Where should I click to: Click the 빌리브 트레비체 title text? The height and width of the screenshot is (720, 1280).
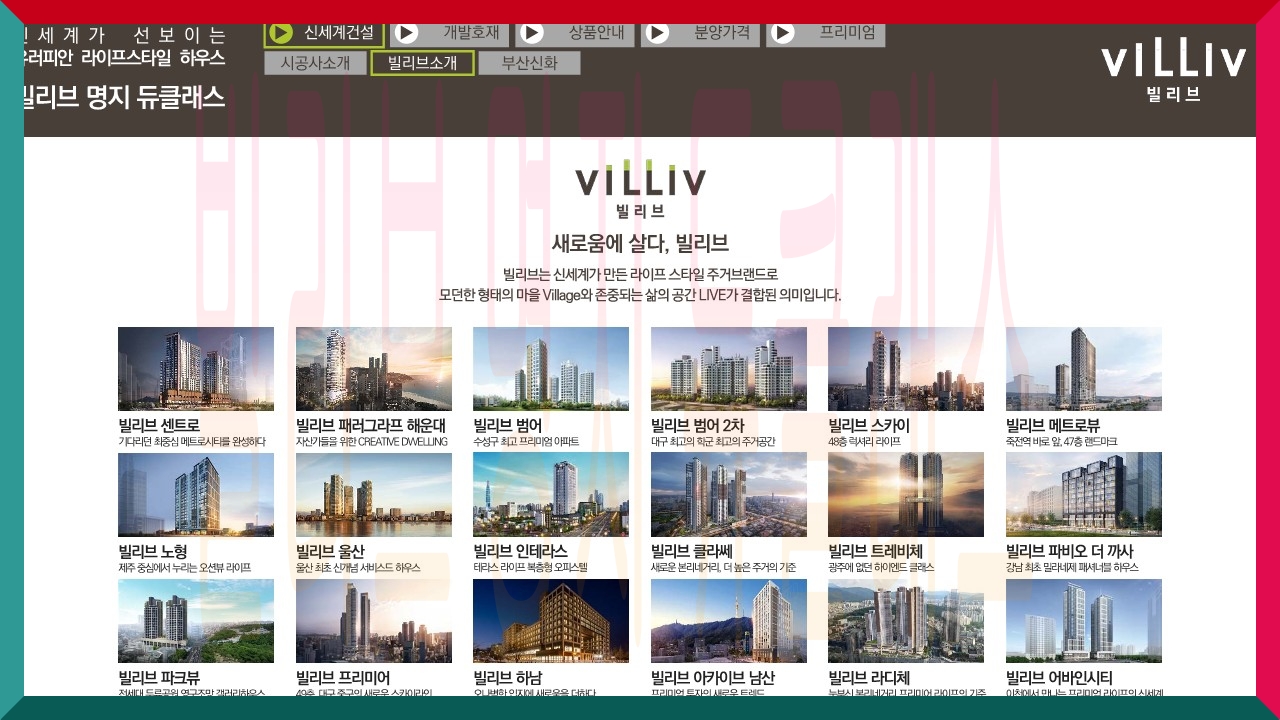tap(875, 551)
